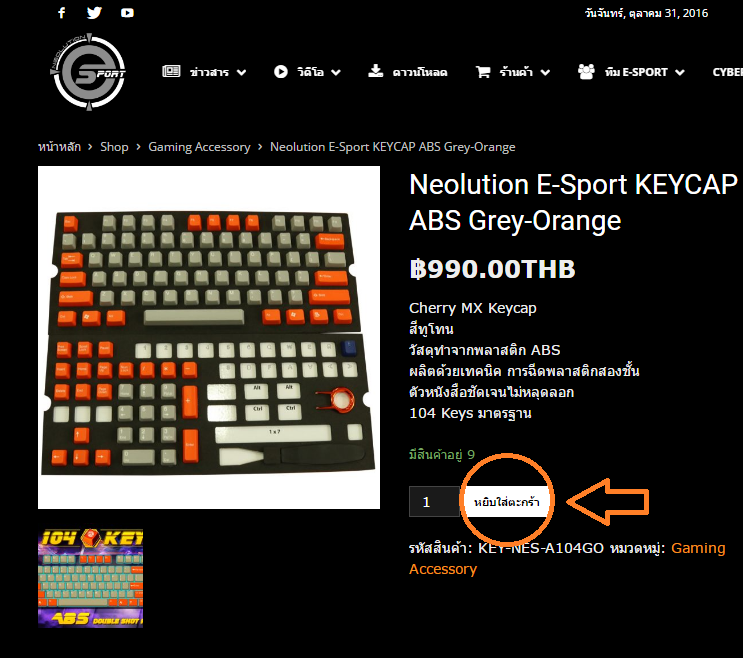Screen dimensions: 743x658
Task: Click the หยิบใส่ตะกร้า add-to-cart button
Action: coord(506,502)
